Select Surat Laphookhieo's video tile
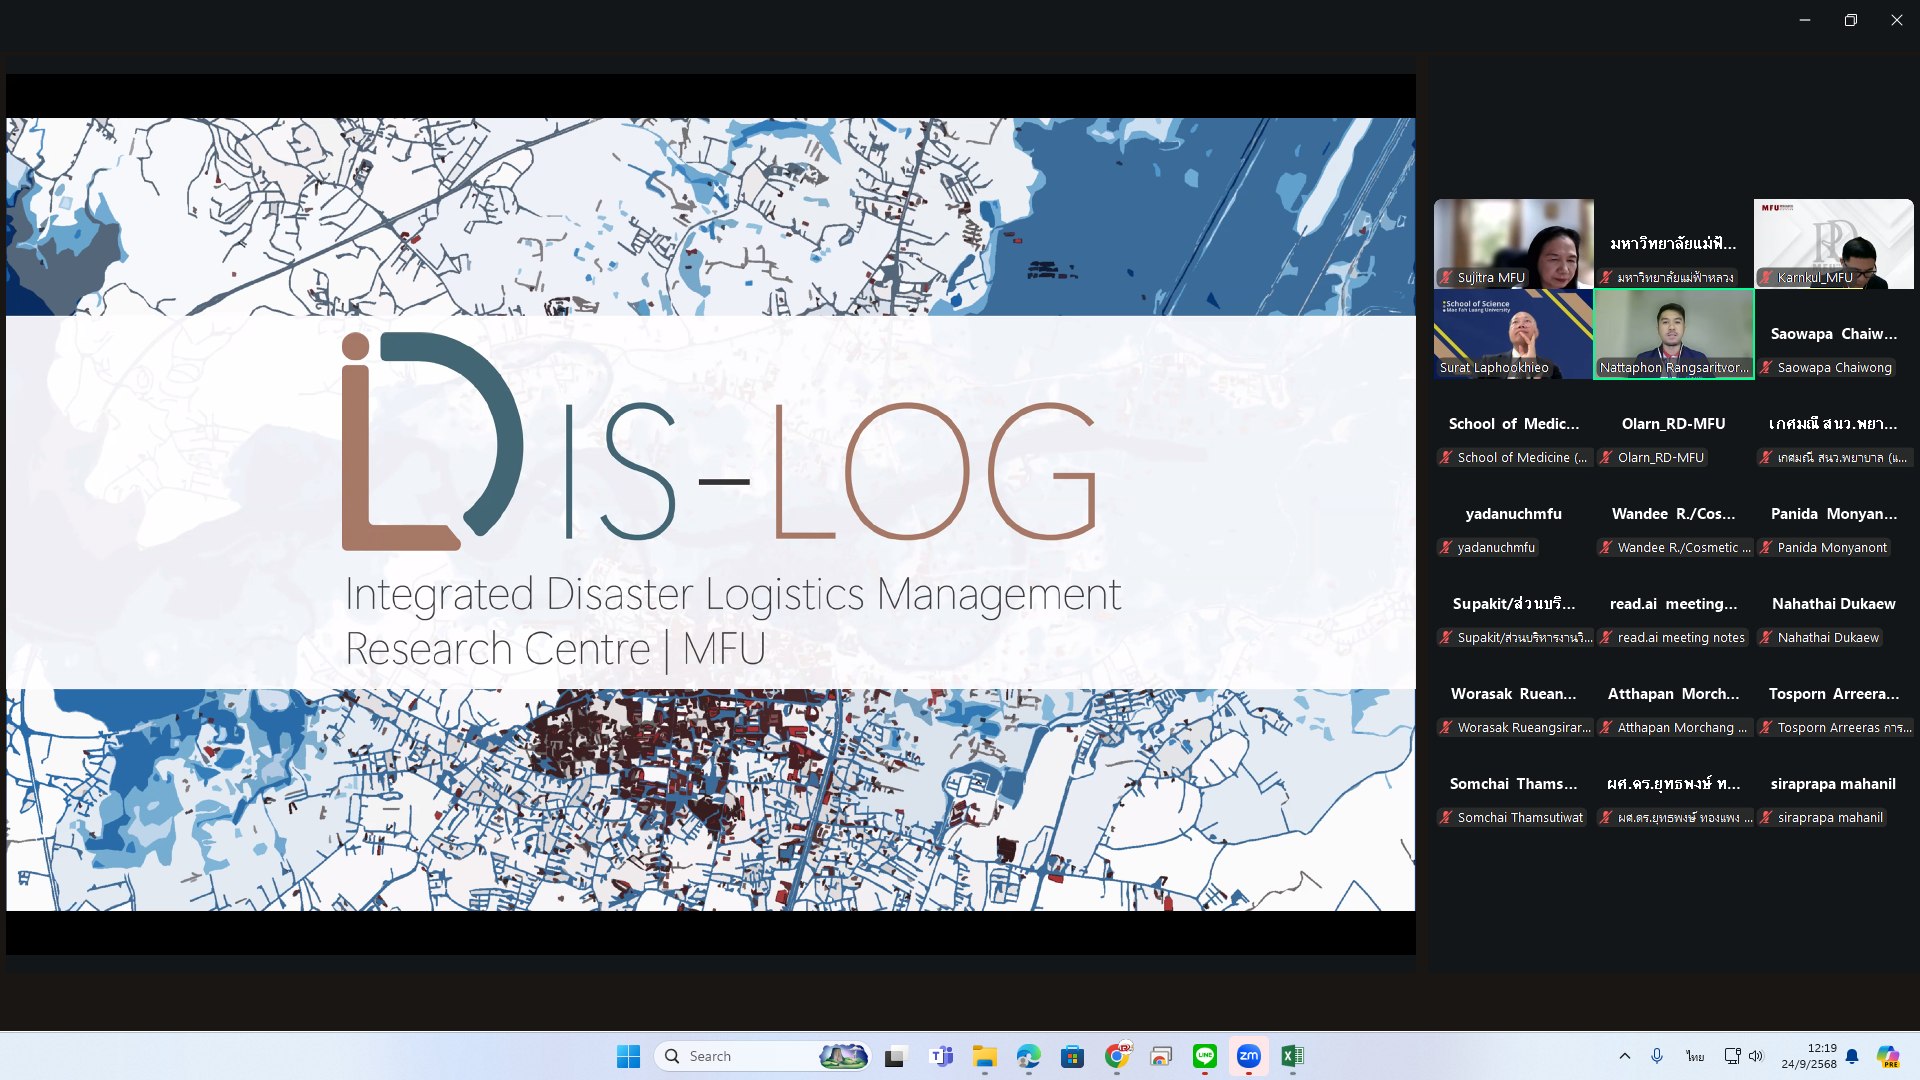1920x1080 pixels. click(1513, 334)
